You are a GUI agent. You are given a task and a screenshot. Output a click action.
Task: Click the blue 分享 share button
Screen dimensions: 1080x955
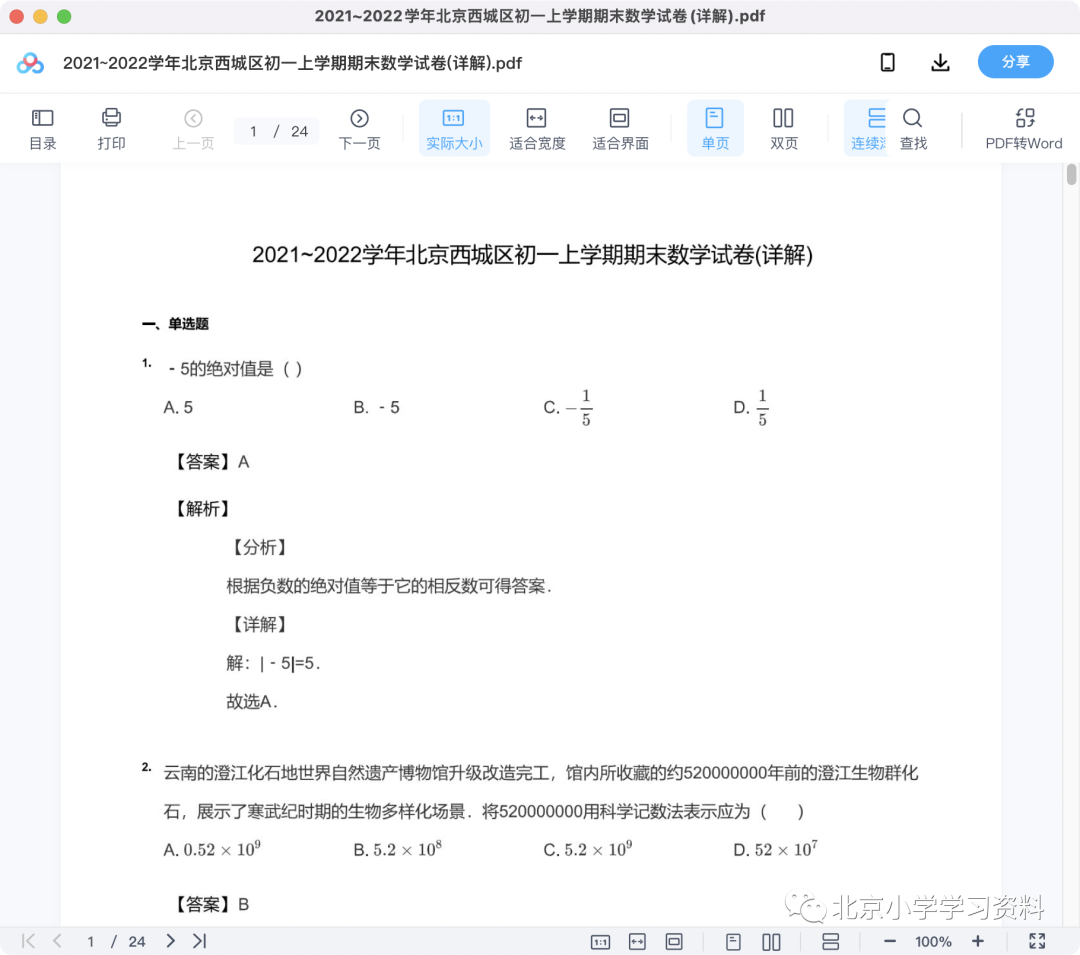click(x=1015, y=62)
